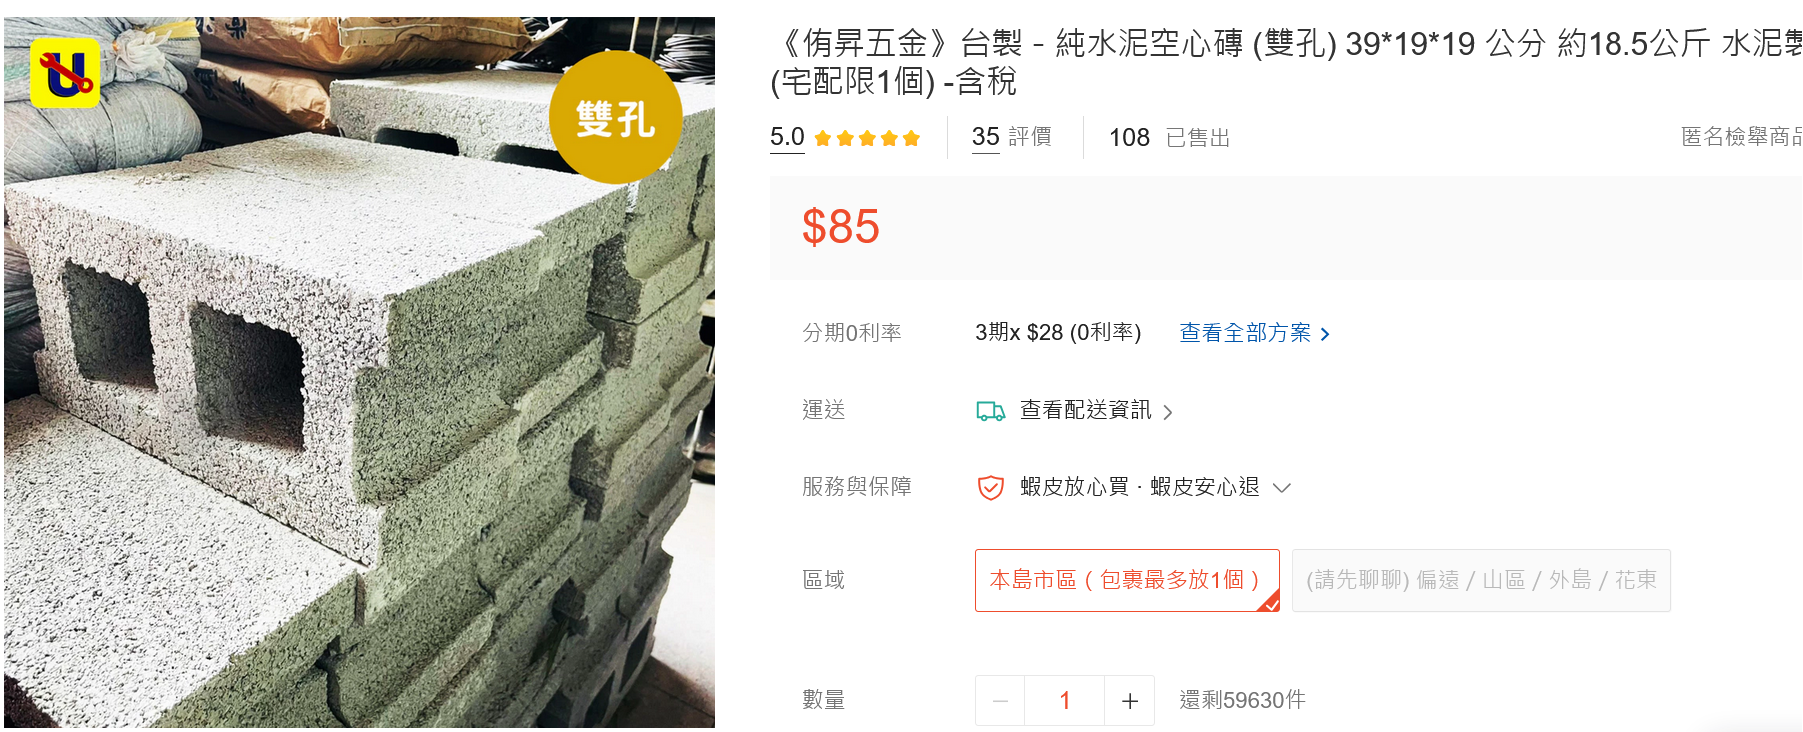Image resolution: width=1803 pixels, height=732 pixels.
Task: Open the main product image
Action: tap(359, 372)
